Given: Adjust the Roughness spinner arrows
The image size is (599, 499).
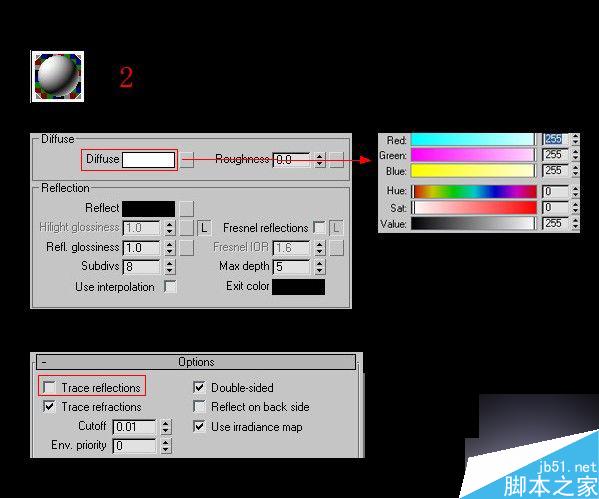Looking at the screenshot, I should [320, 160].
